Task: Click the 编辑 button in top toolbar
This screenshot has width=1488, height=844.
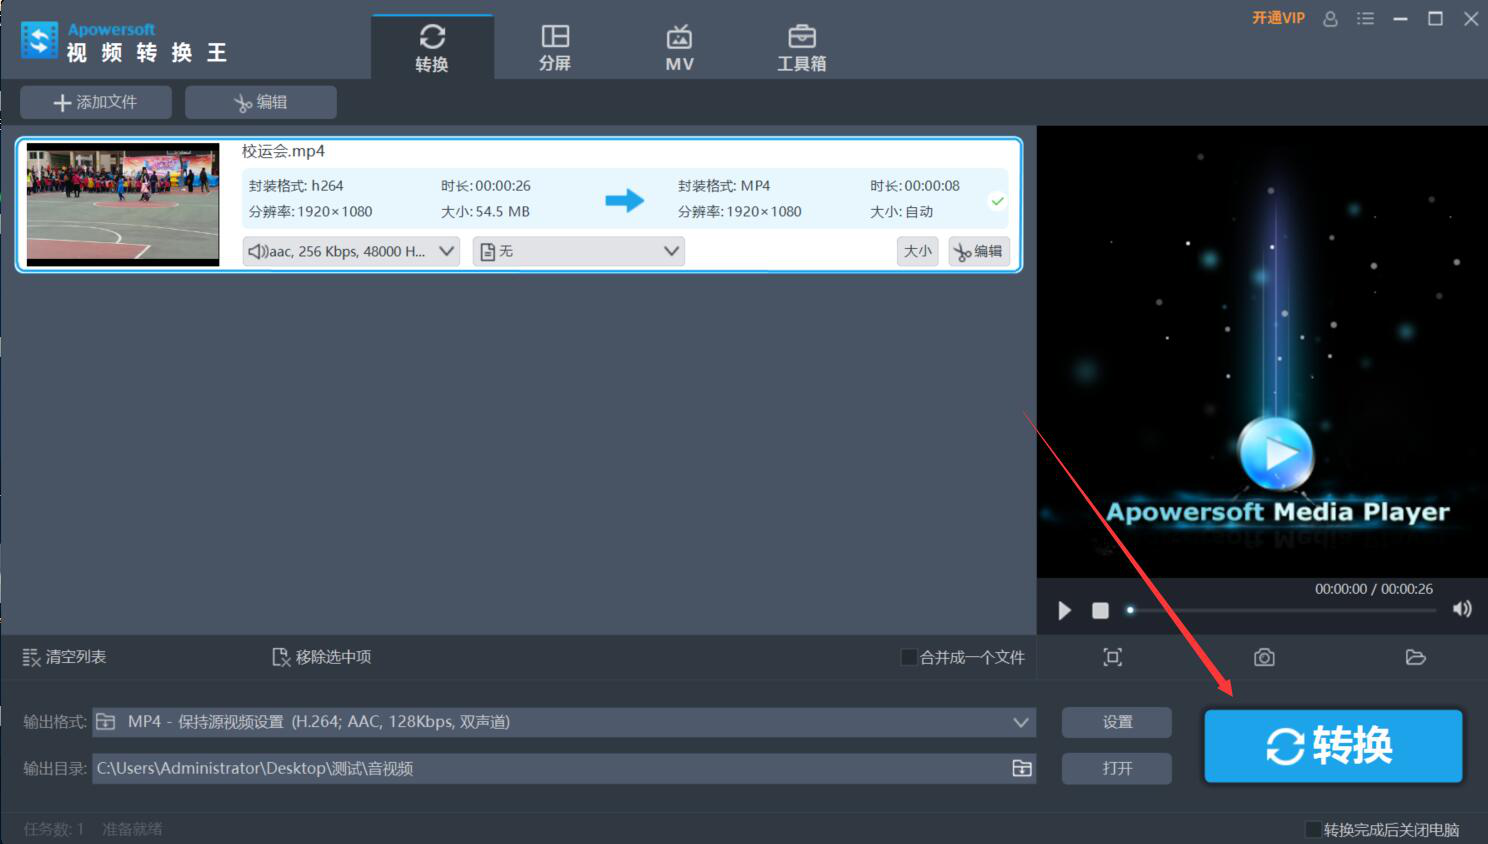Action: tap(261, 102)
